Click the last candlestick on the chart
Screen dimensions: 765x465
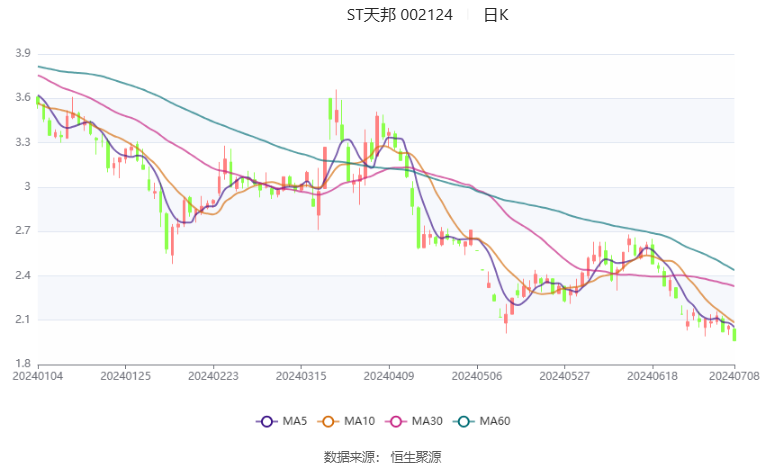(x=734, y=334)
